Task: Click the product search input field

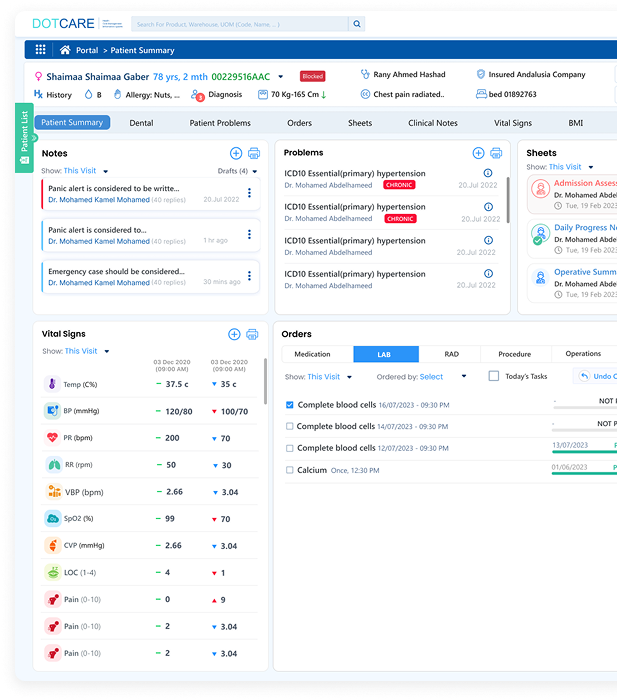Action: point(220,23)
